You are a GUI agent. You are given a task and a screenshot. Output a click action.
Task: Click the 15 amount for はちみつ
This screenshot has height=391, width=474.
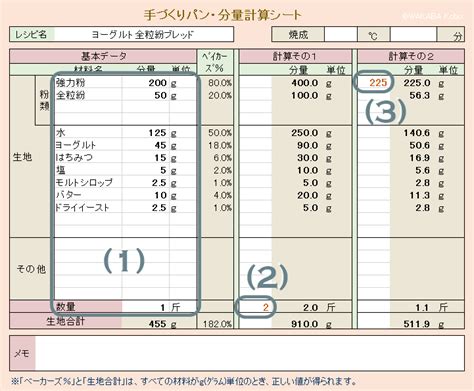pyautogui.click(x=146, y=158)
